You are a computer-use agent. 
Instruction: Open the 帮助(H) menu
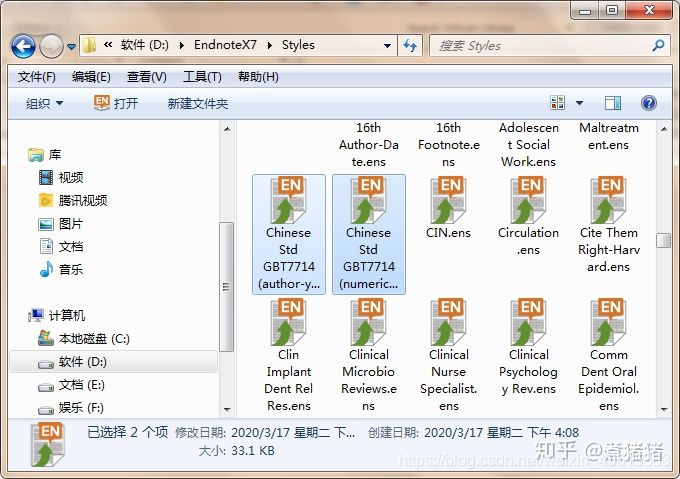(x=258, y=77)
